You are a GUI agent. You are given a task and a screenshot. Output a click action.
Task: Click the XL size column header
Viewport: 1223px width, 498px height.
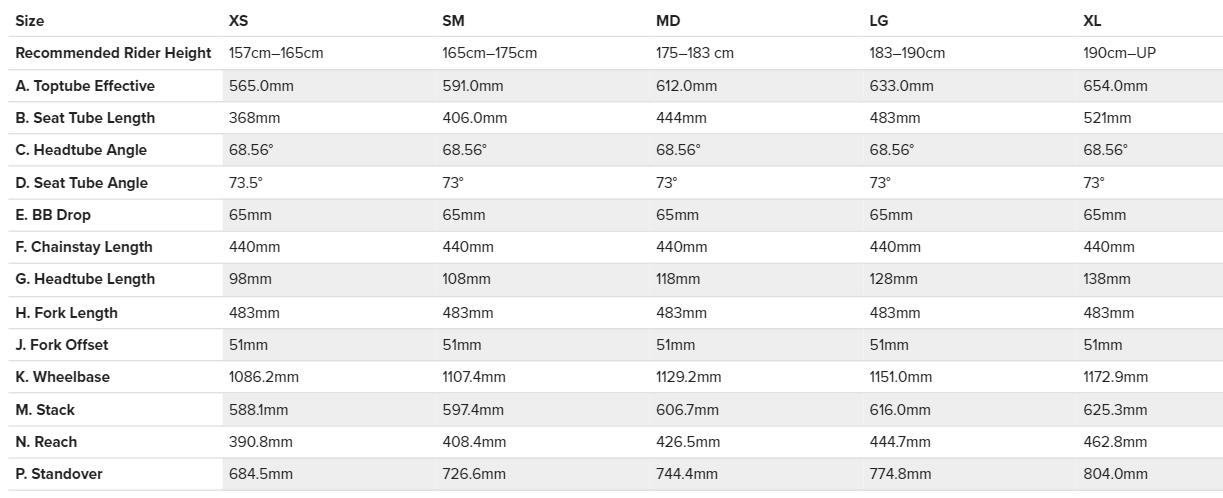point(1092,20)
